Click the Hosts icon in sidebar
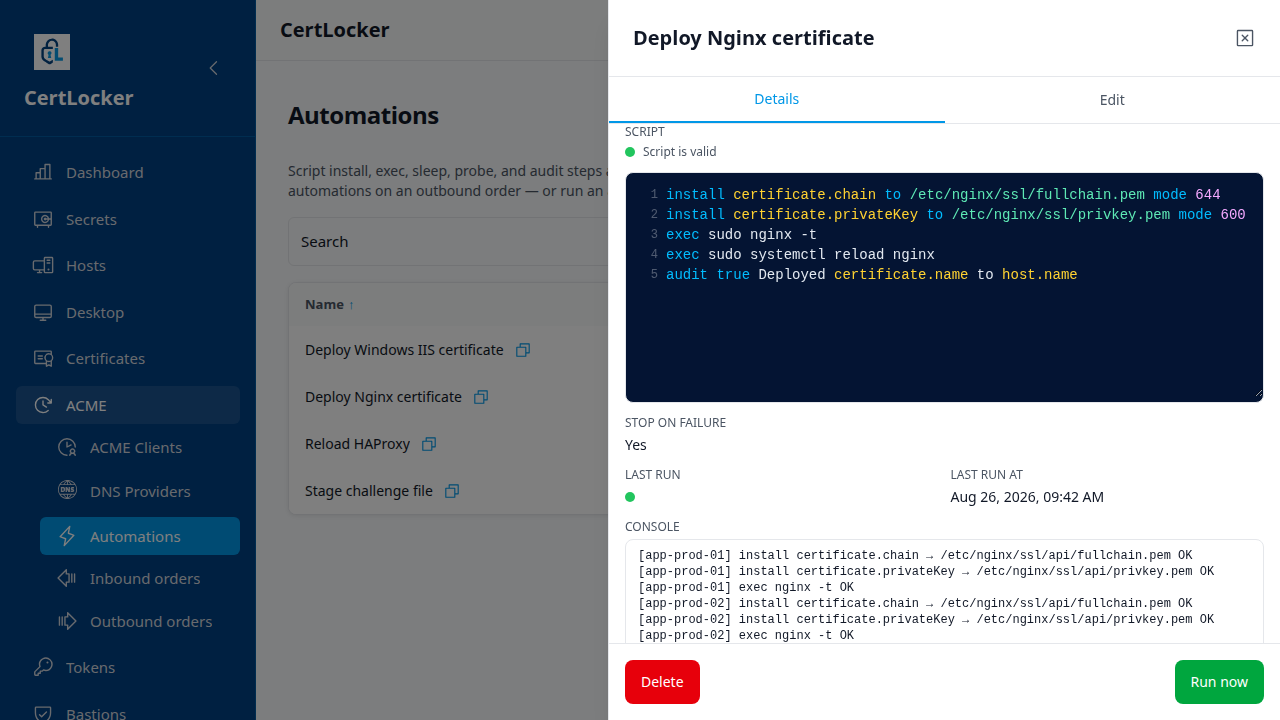The image size is (1280, 720). [x=43, y=266]
